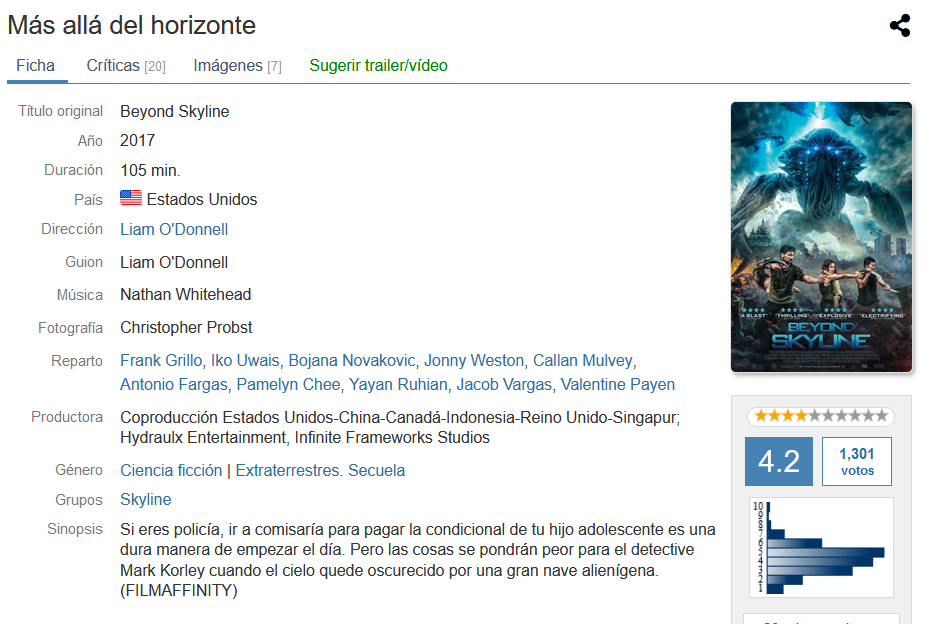
Task: Click the 1,301 votos box
Action: tap(857, 462)
